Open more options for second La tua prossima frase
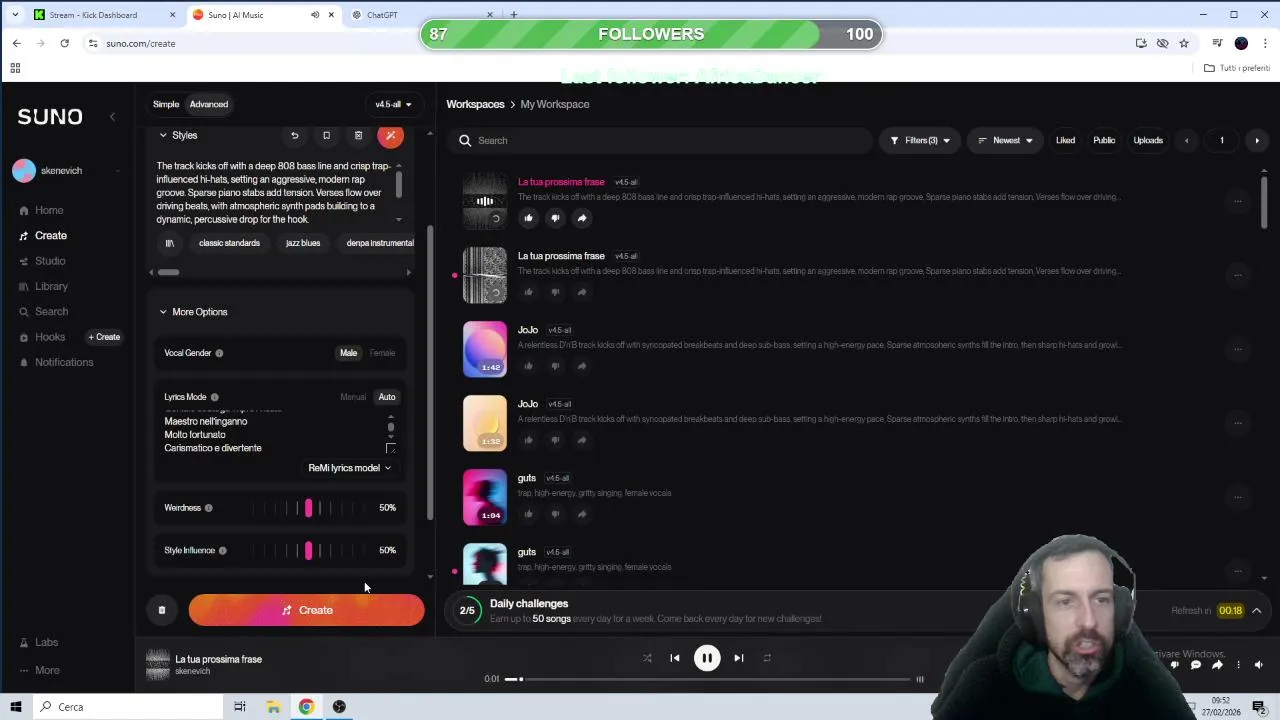This screenshot has height=720, width=1280. coord(1237,275)
